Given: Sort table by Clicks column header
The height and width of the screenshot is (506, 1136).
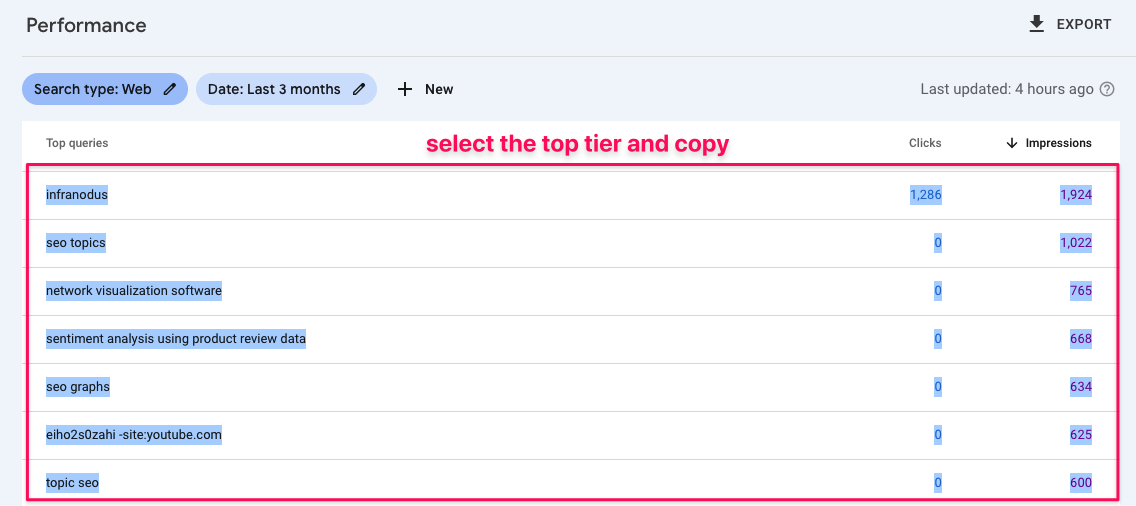Looking at the screenshot, I should [x=925, y=143].
